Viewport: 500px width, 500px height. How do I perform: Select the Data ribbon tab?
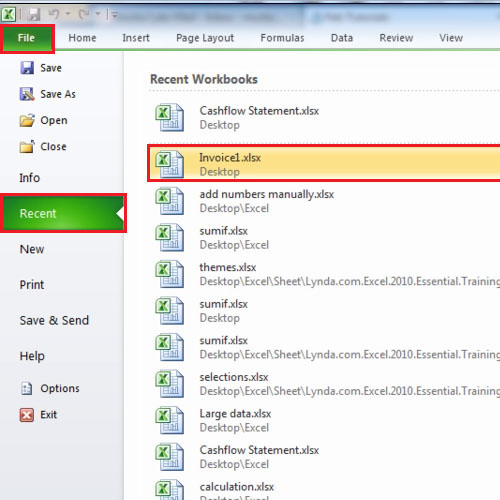[342, 38]
